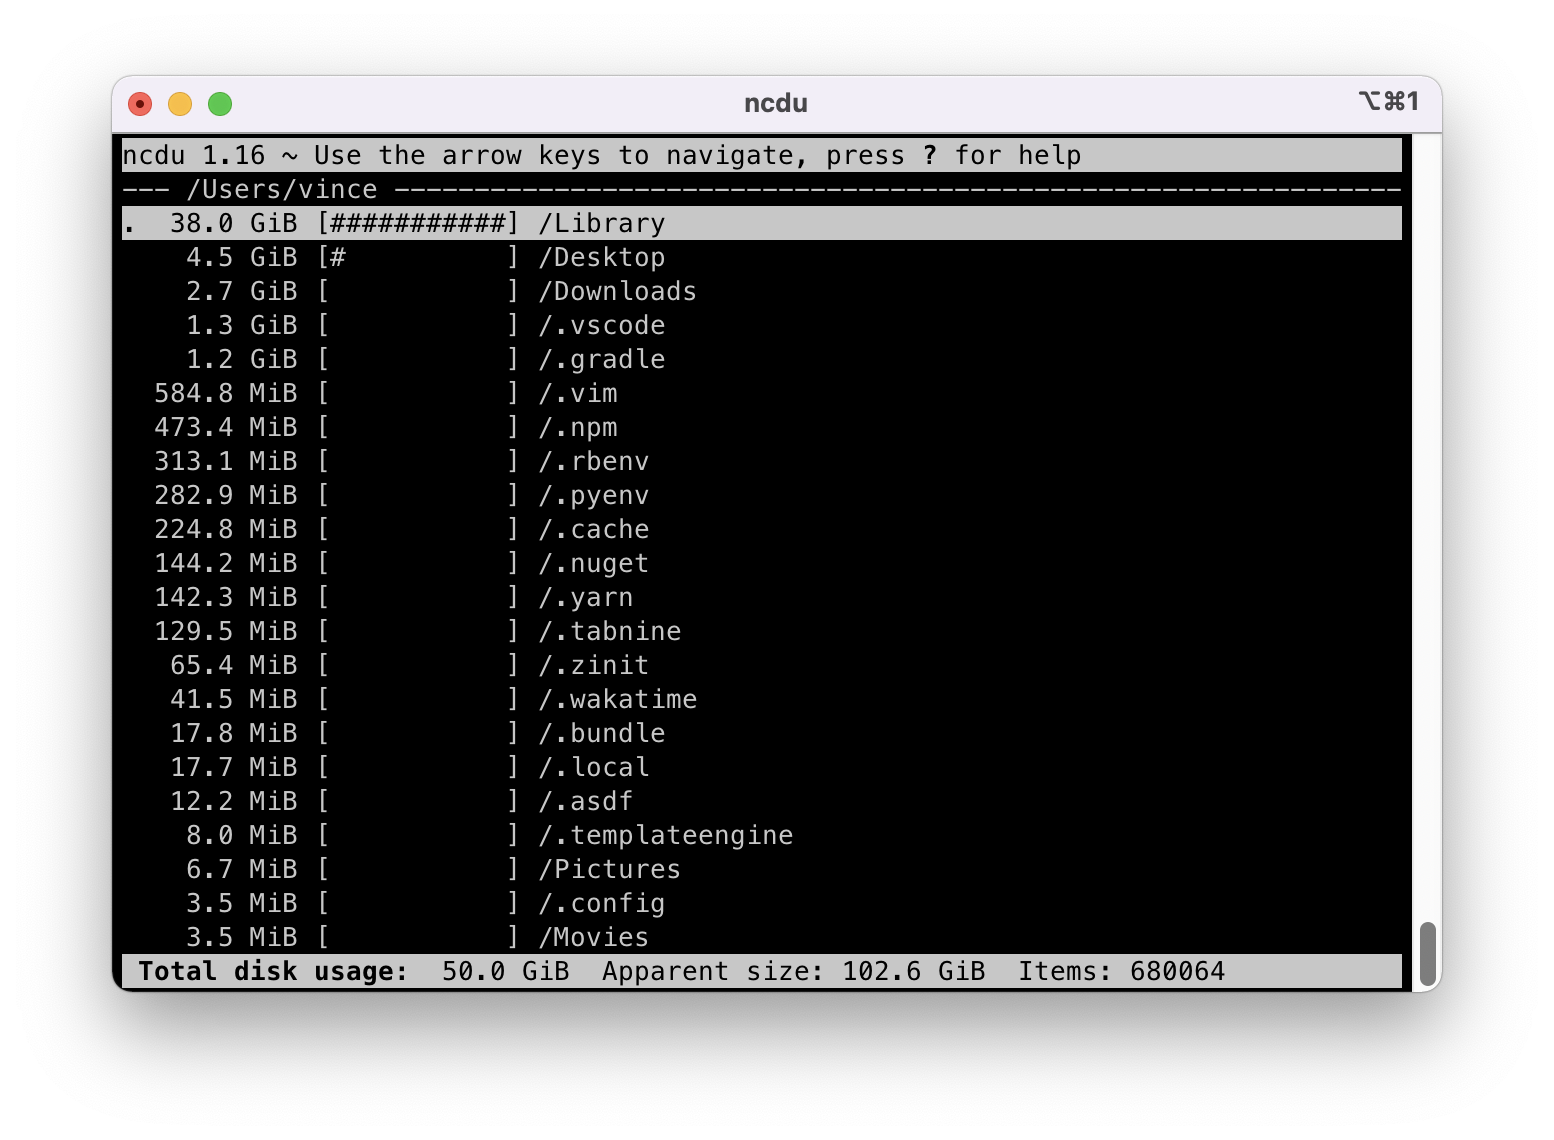Click the Items 680064 count
Viewport: 1554px width, 1140px height.
1121,971
